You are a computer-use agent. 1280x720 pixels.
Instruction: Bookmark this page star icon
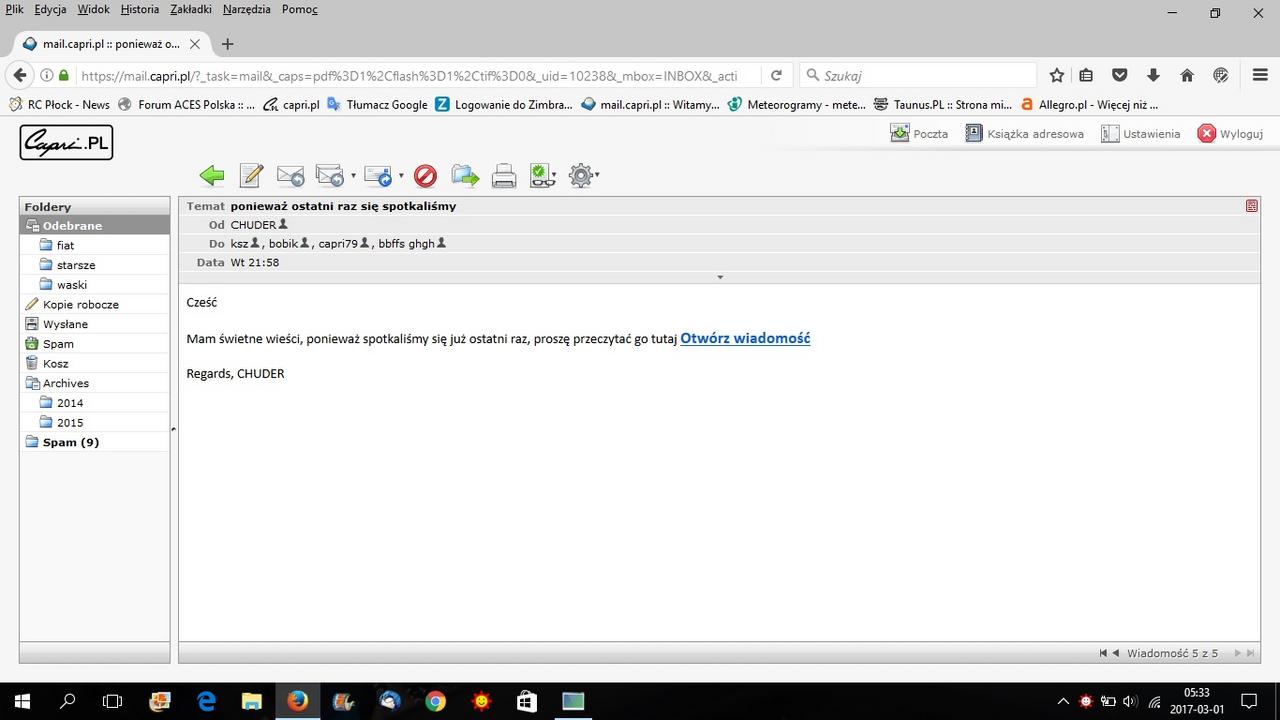pos(1057,75)
